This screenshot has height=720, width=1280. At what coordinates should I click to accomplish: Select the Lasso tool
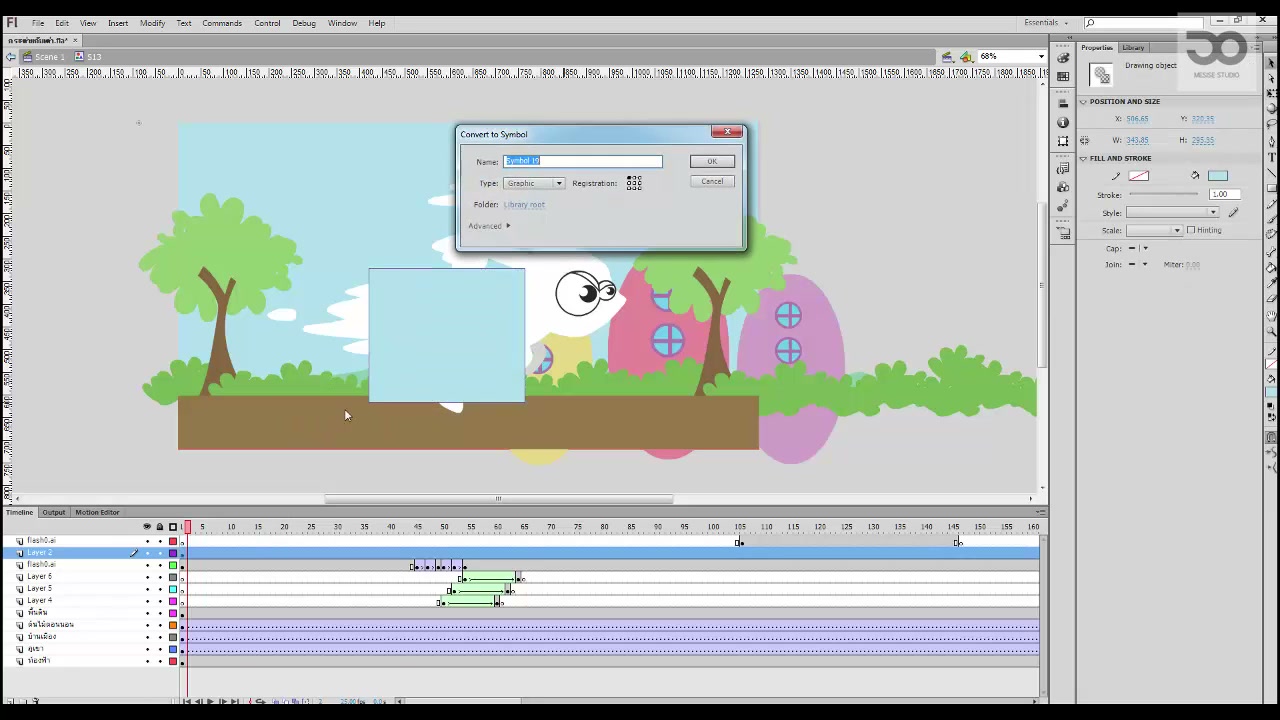tap(1272, 123)
